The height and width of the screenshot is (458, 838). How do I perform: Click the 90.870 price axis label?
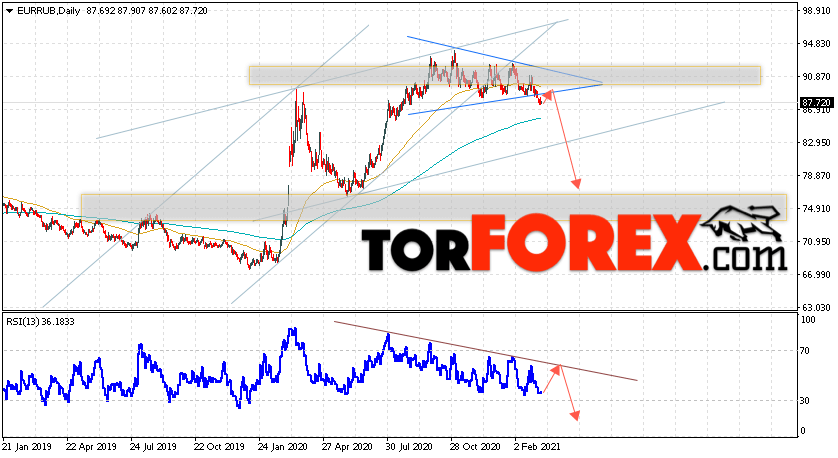tap(816, 77)
